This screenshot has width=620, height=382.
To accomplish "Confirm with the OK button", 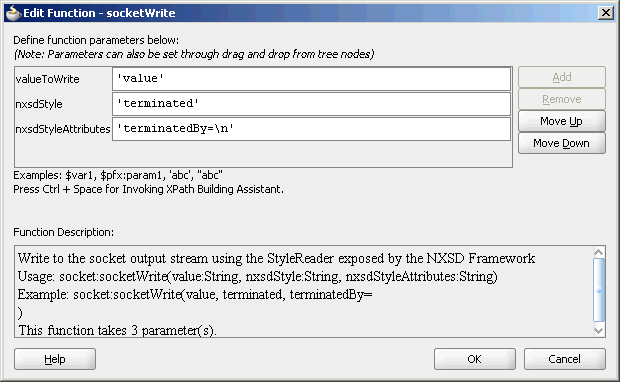I will coord(474,359).
